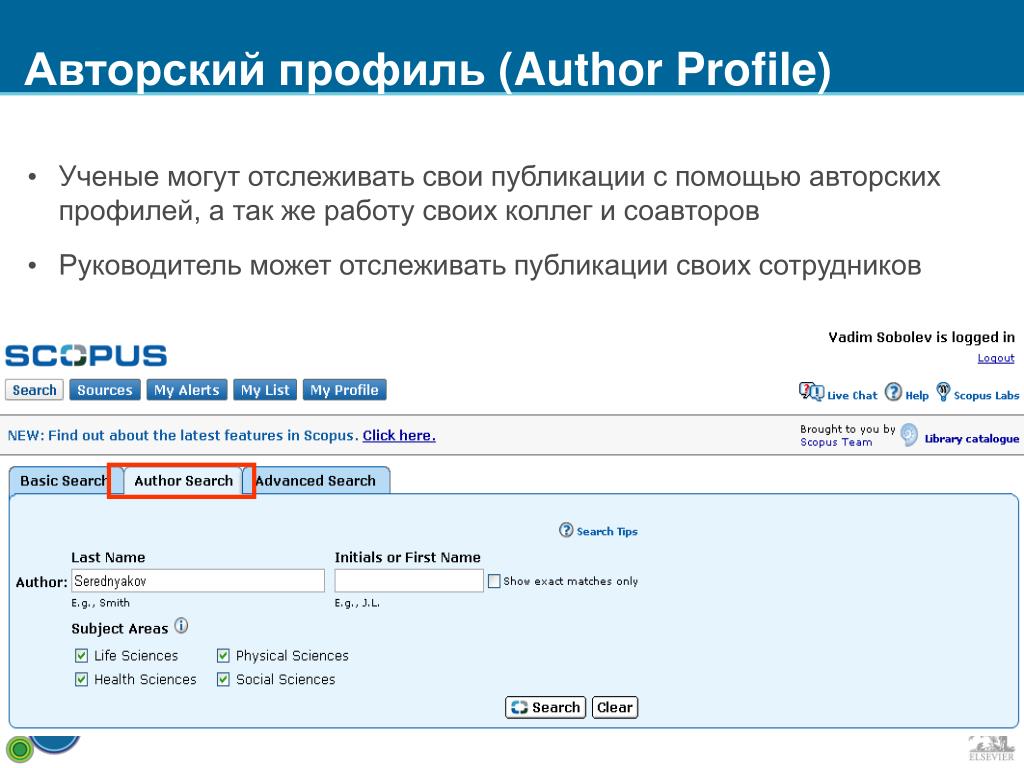Screen dimensions: 1024x768
Task: Open the Advanced Search tab
Action: [315, 481]
